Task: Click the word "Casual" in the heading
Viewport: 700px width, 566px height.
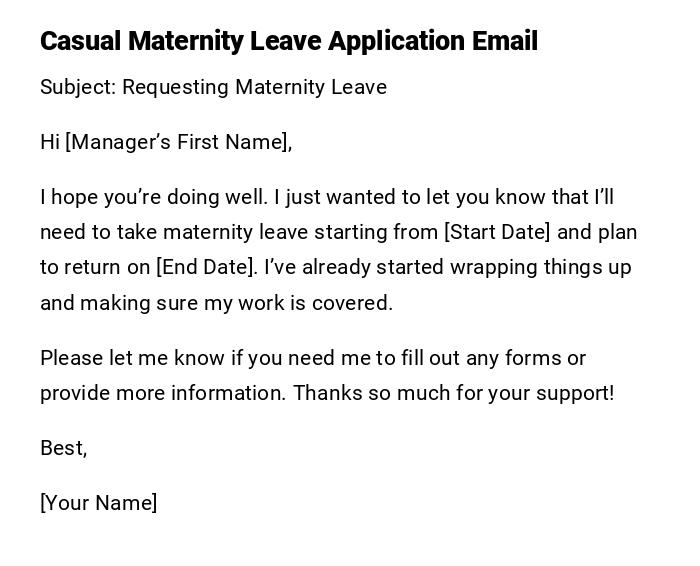Action: (x=80, y=41)
